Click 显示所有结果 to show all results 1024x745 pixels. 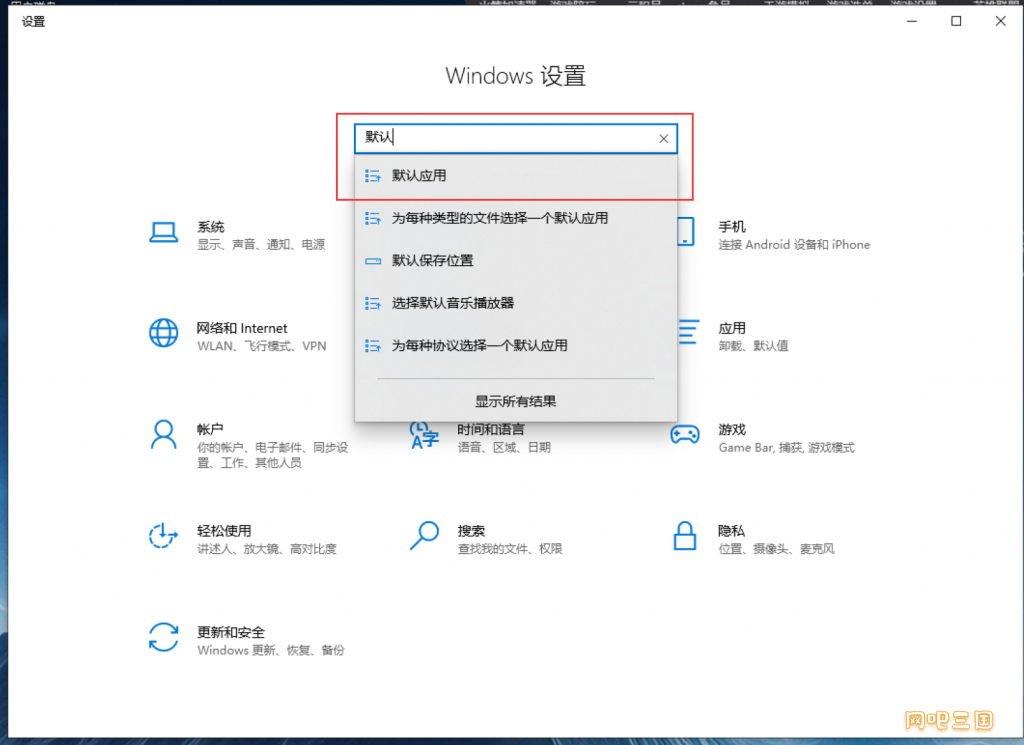(x=516, y=401)
